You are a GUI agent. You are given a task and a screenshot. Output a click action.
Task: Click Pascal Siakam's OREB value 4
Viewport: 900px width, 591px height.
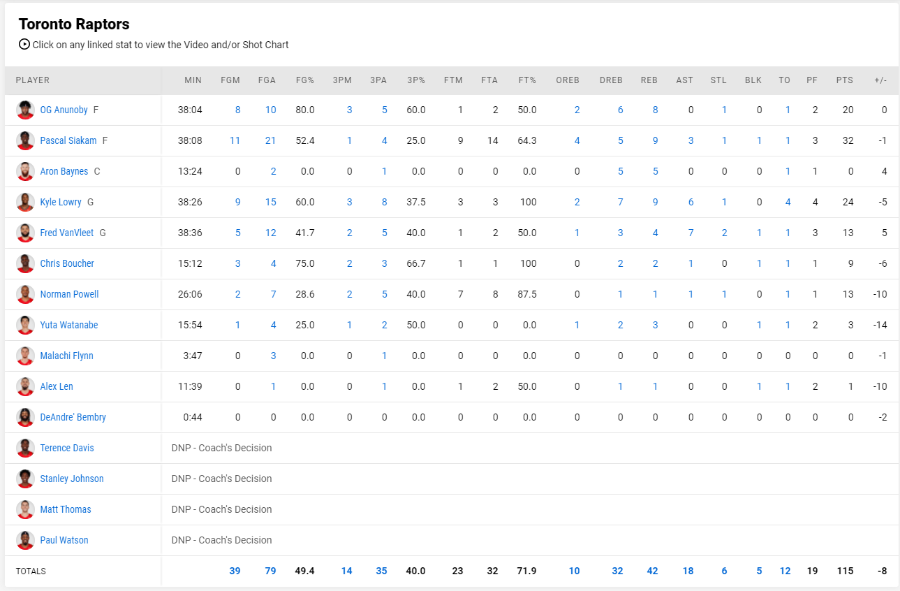pos(577,141)
